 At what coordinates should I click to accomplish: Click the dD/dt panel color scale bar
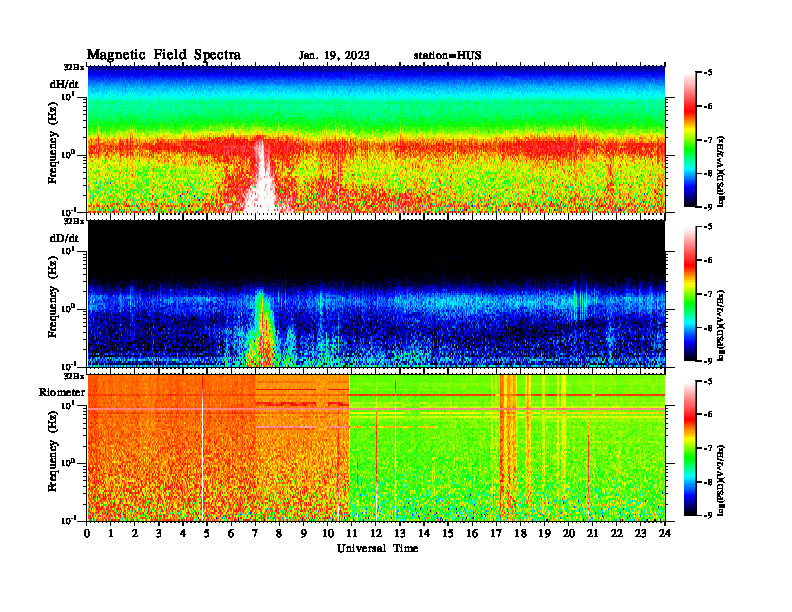pos(690,294)
